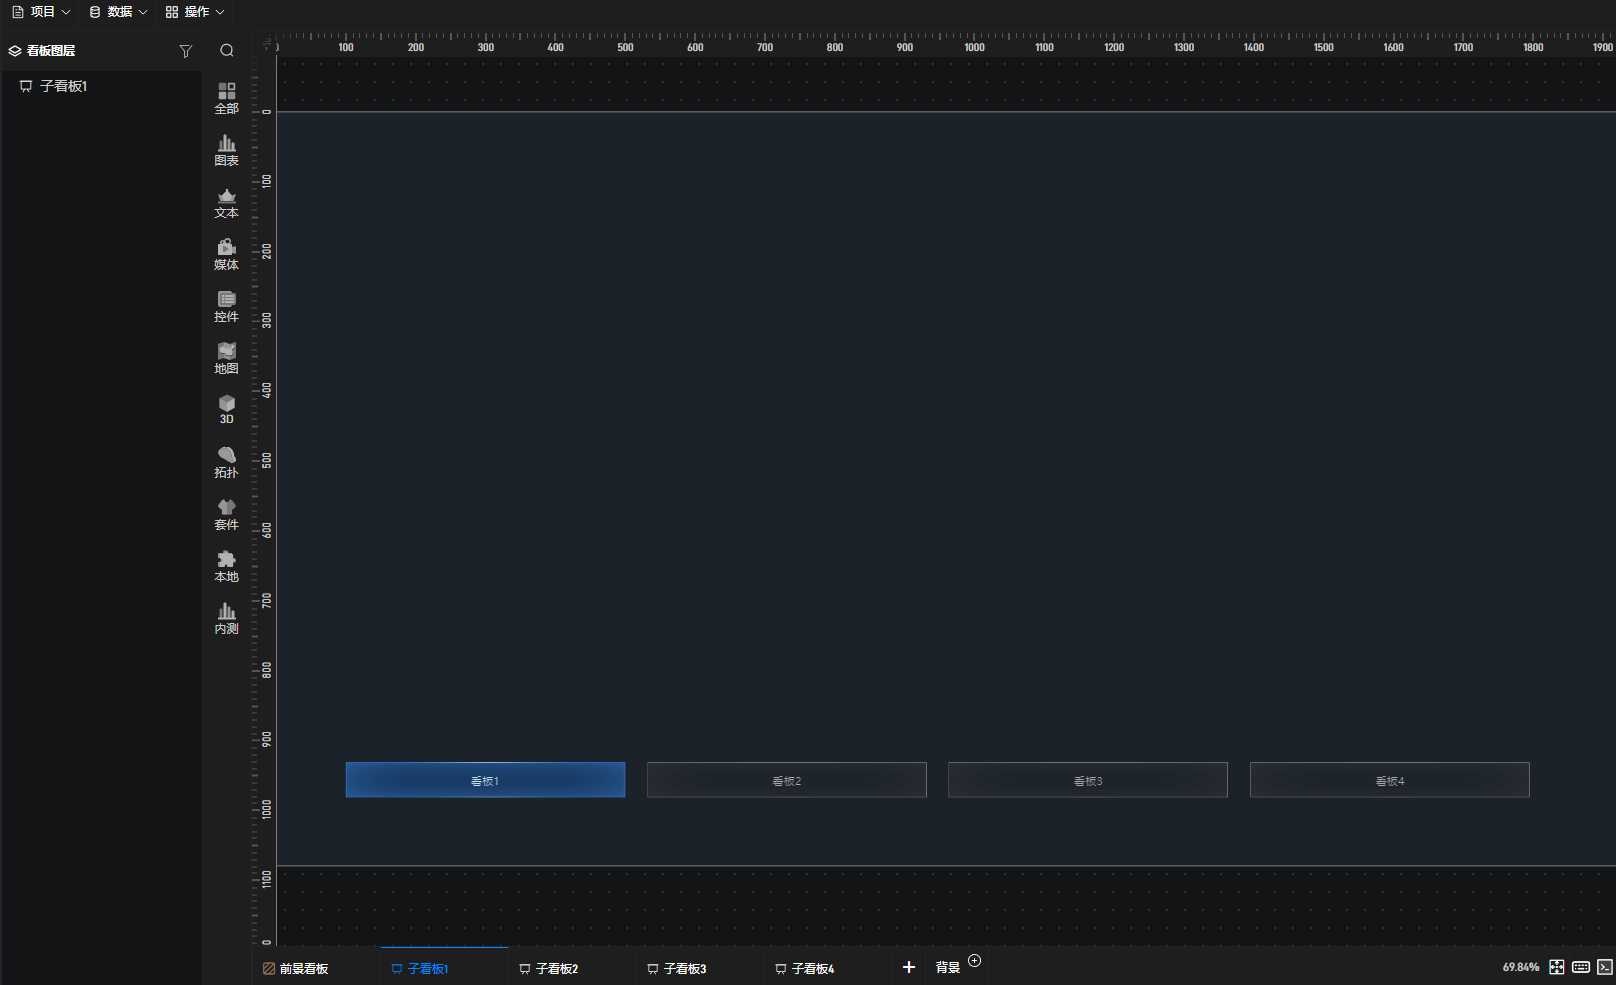The height and width of the screenshot is (985, 1616).
Task: Toggle the console panel icon at bottom right
Action: 1604,967
